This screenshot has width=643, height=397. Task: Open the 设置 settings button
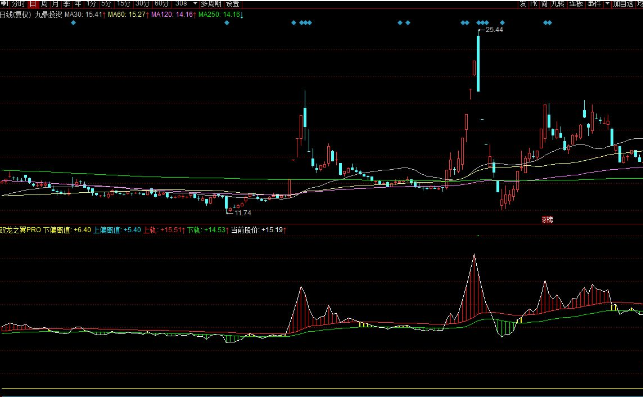(233, 4)
